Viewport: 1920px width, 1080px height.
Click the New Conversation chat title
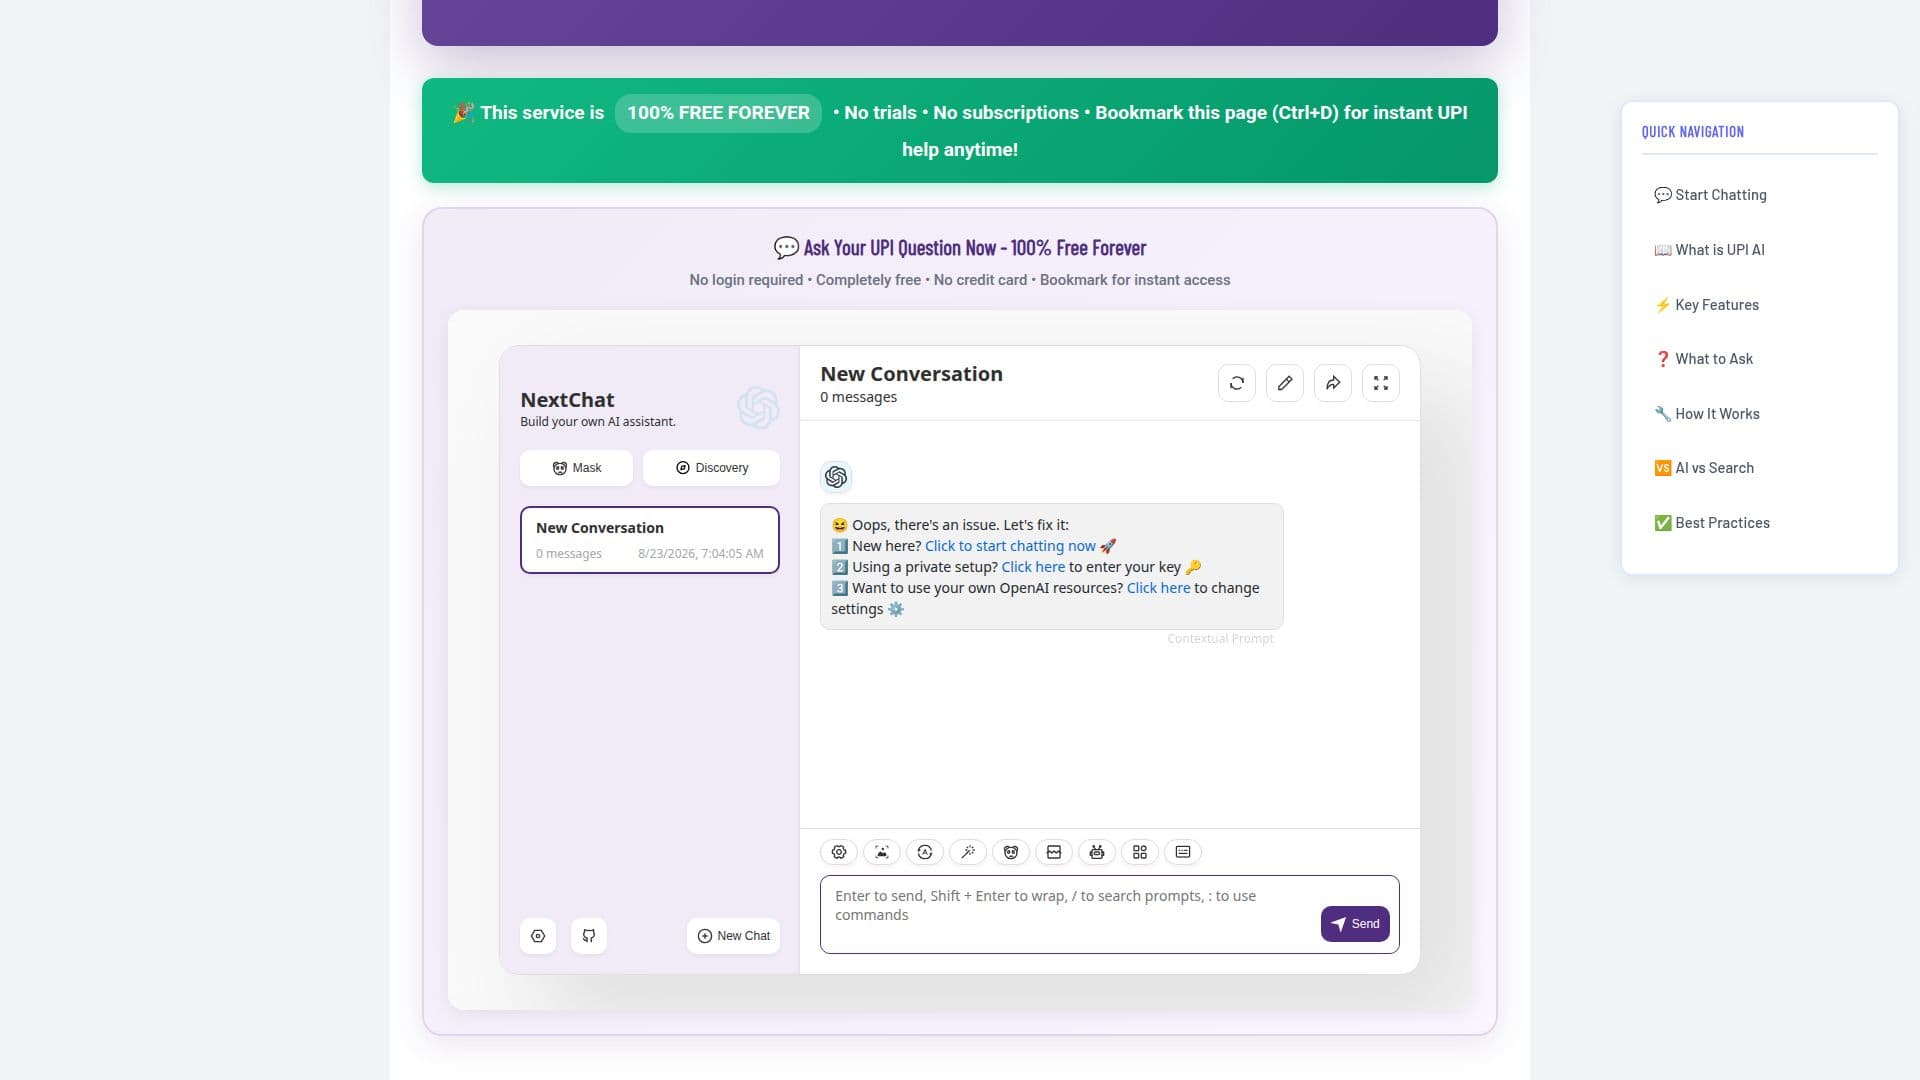[x=911, y=374]
